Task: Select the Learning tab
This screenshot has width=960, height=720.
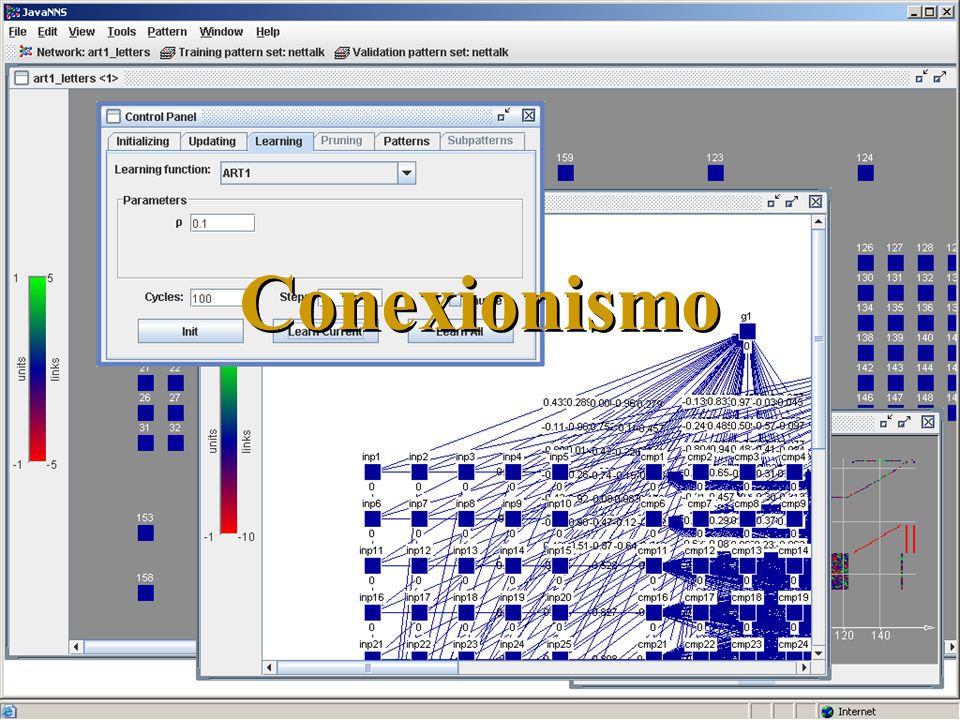Action: coord(279,141)
